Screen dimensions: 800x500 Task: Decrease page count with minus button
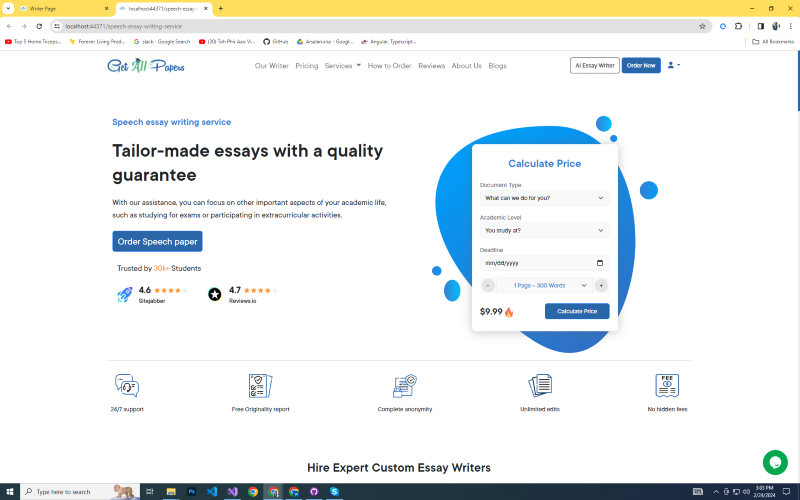pyautogui.click(x=488, y=285)
